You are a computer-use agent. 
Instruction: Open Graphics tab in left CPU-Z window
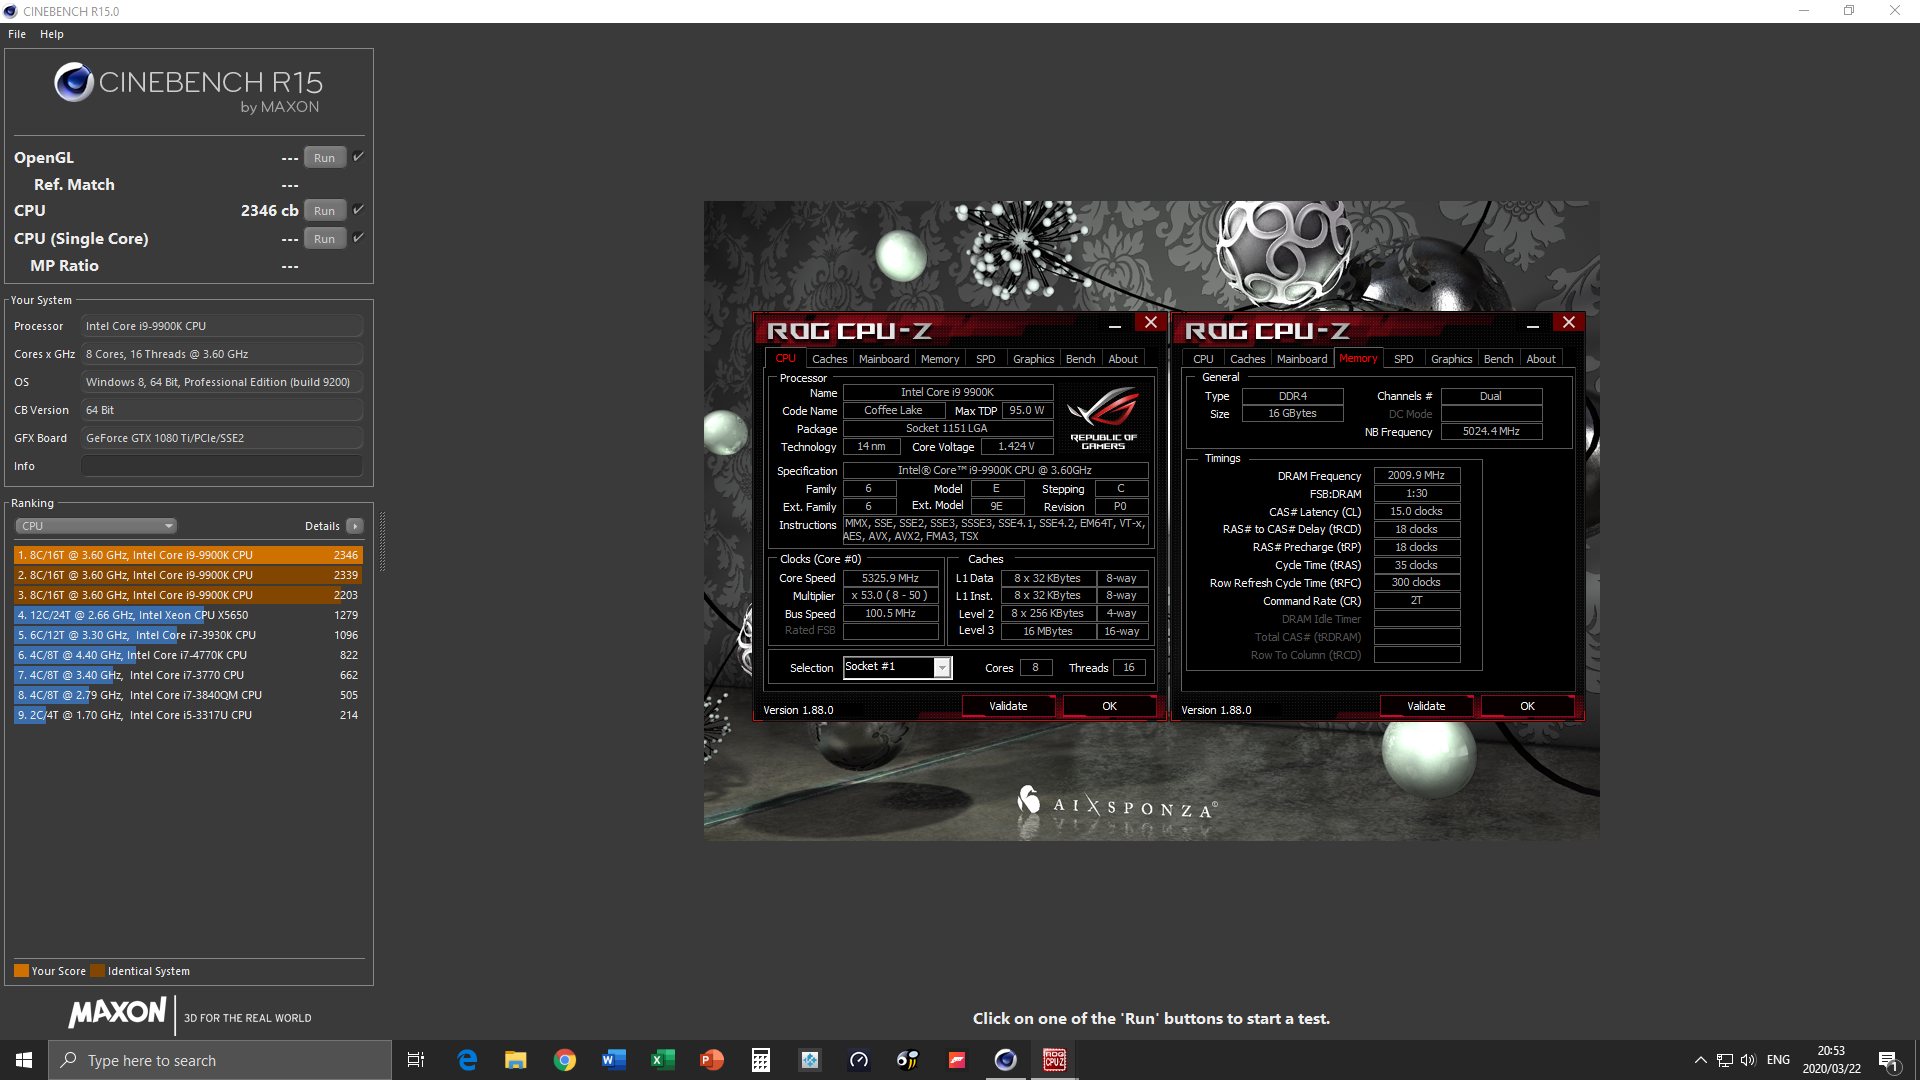1033,359
